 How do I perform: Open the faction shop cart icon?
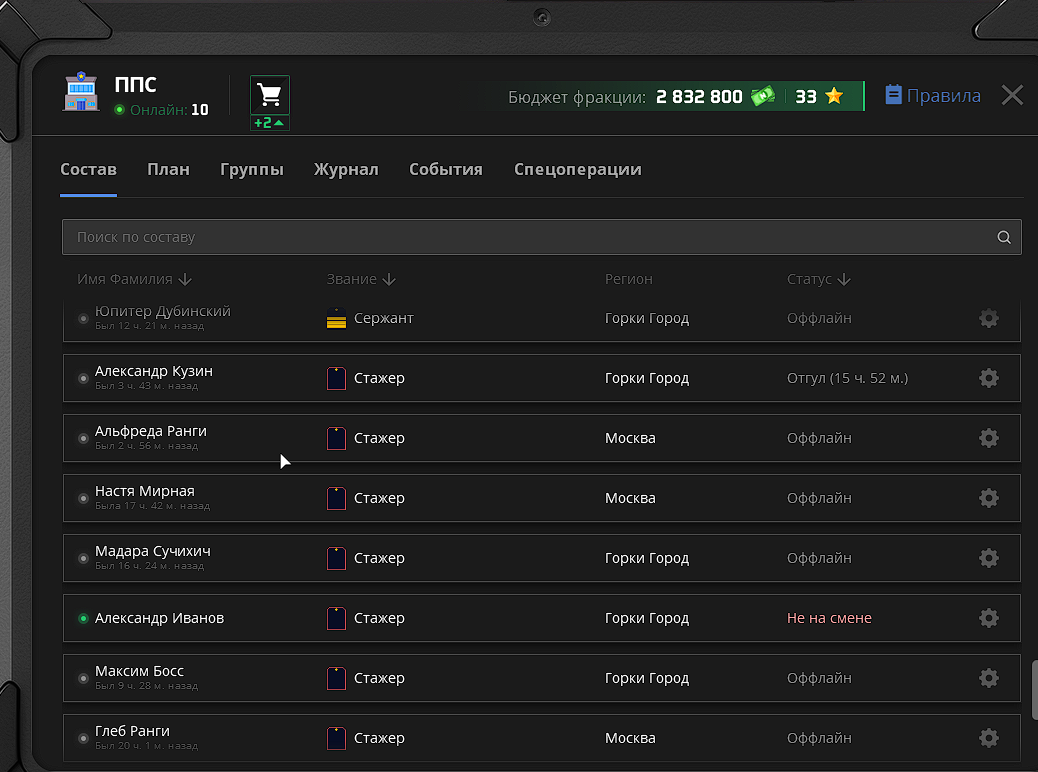269,95
